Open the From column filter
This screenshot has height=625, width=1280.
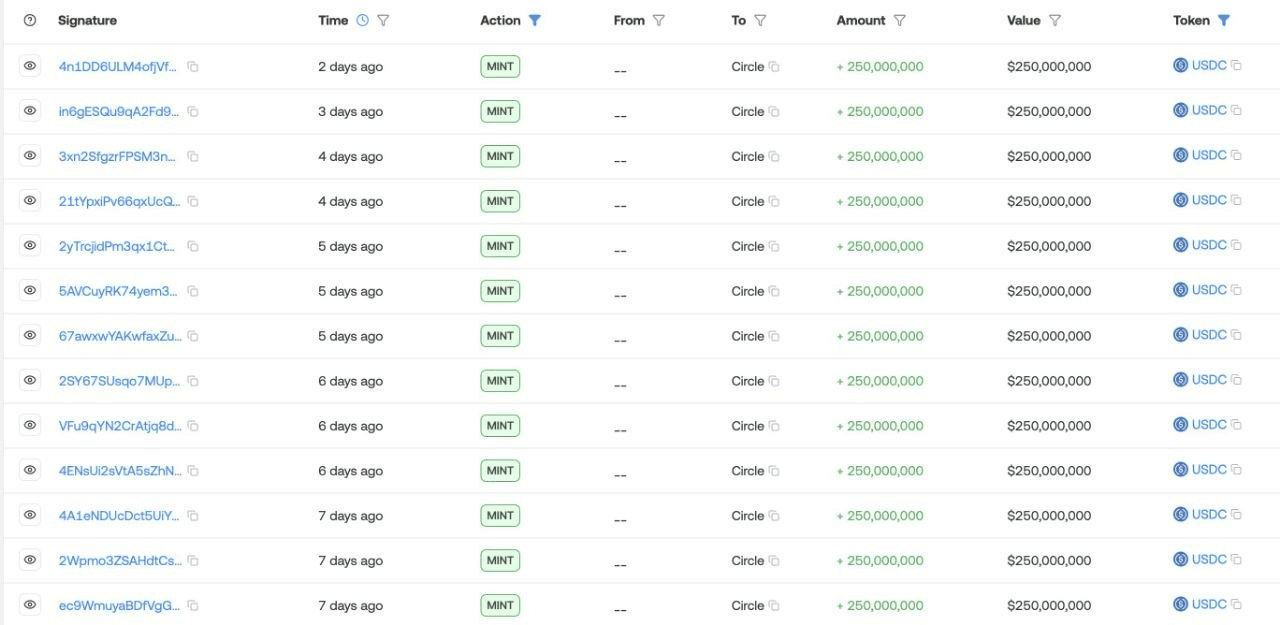tap(658, 20)
